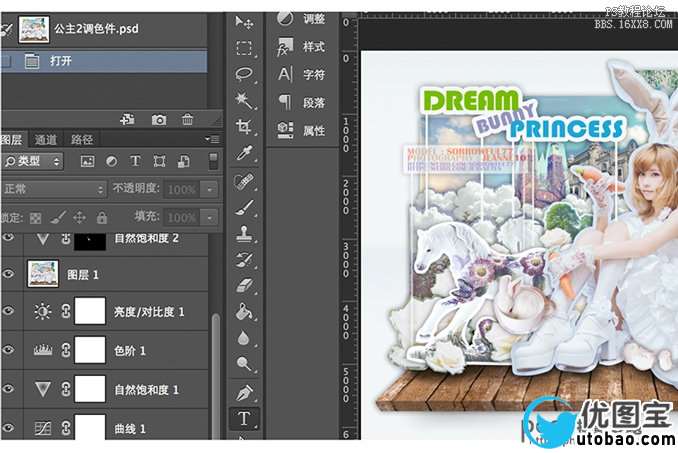Select the Paint Bucket tool
Image resolution: width=678 pixels, height=453 pixels.
[x=244, y=312]
